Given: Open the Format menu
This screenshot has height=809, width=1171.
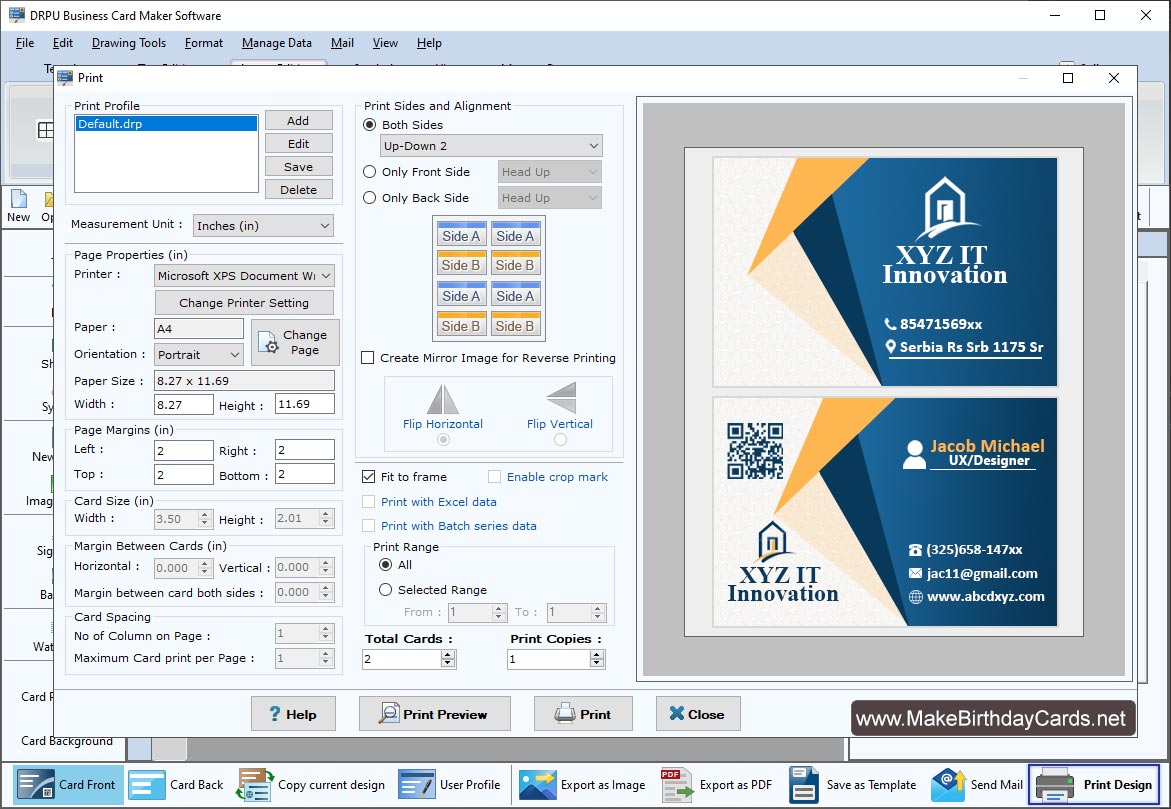Looking at the screenshot, I should pyautogui.click(x=204, y=43).
